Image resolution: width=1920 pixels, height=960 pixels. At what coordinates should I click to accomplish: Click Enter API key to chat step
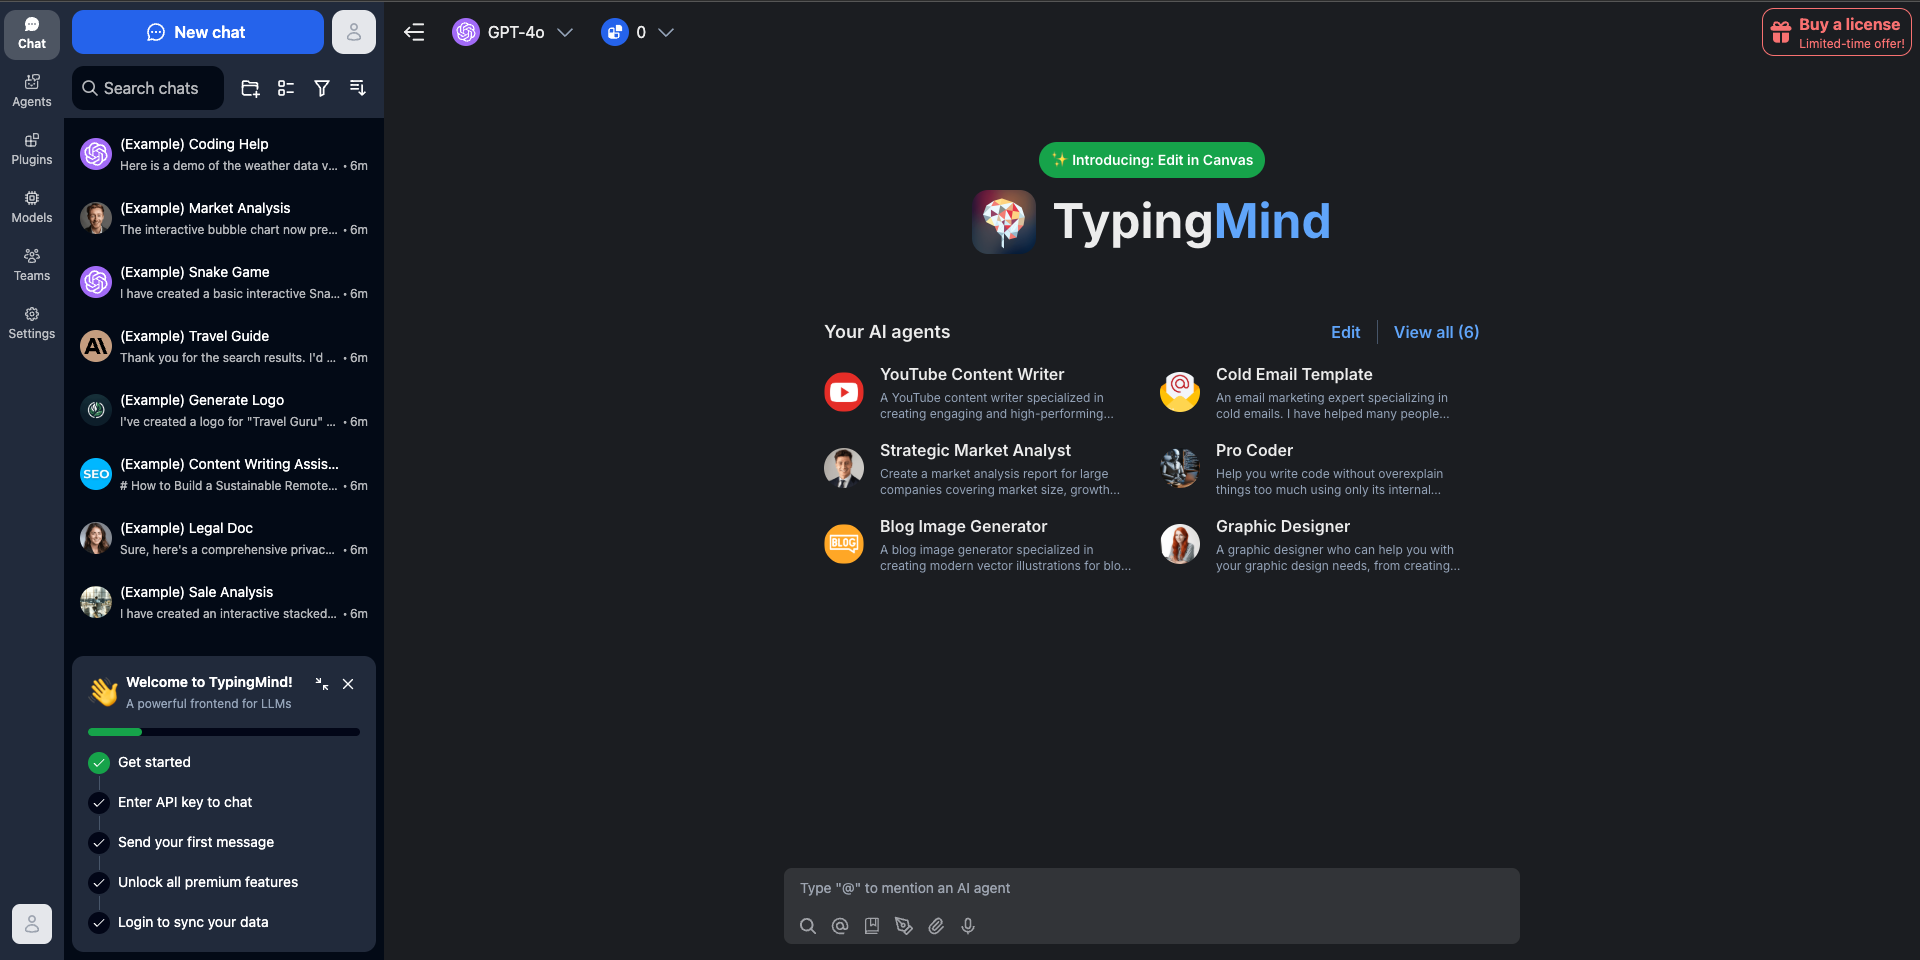pos(224,802)
